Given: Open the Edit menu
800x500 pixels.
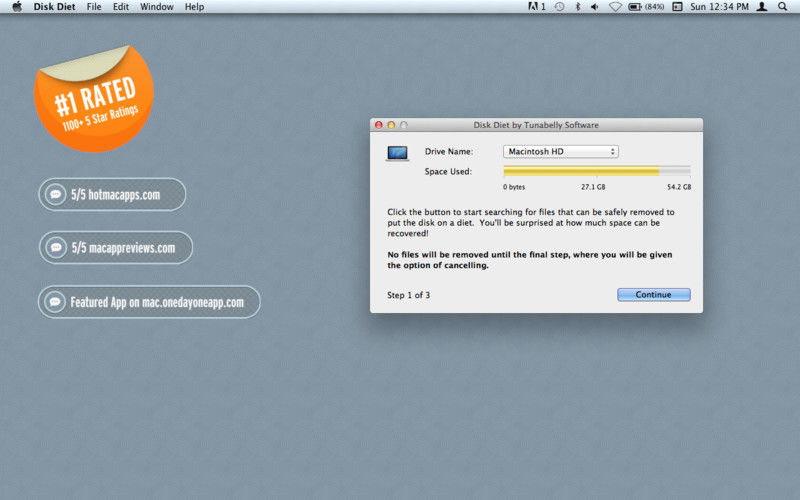Looking at the screenshot, I should (121, 7).
